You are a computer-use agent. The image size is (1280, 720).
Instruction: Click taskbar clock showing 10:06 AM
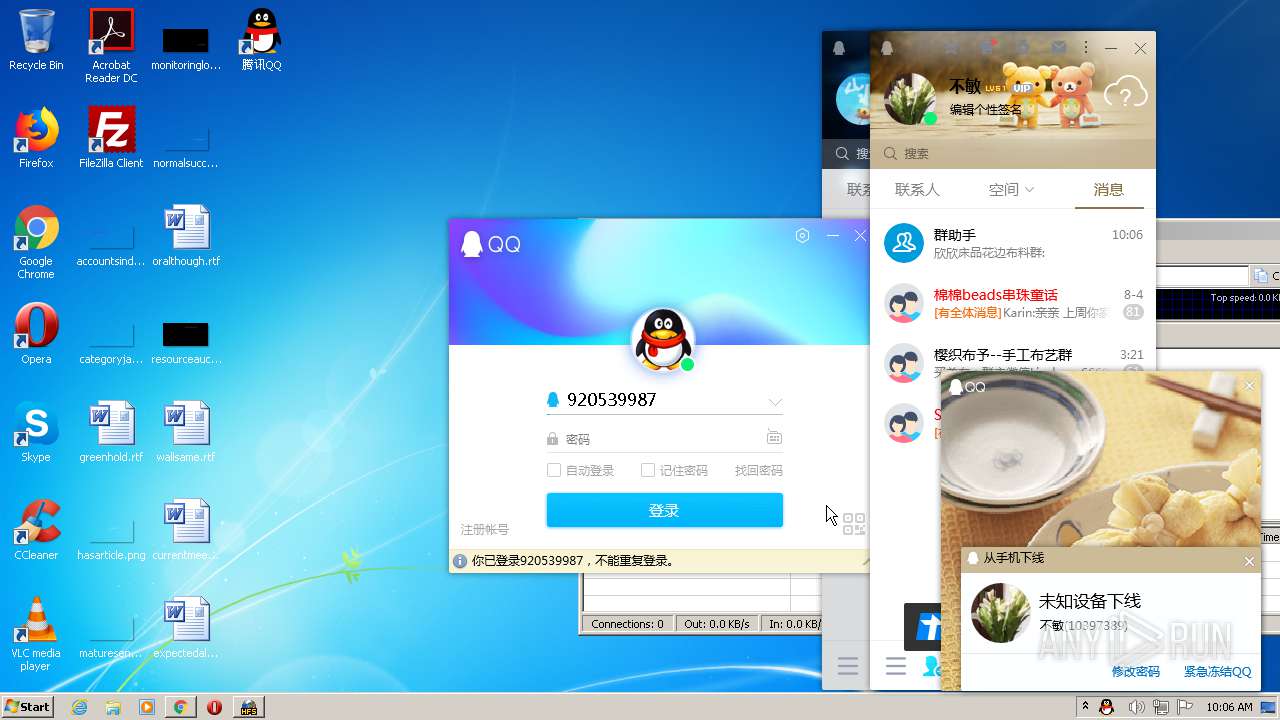coord(1229,707)
